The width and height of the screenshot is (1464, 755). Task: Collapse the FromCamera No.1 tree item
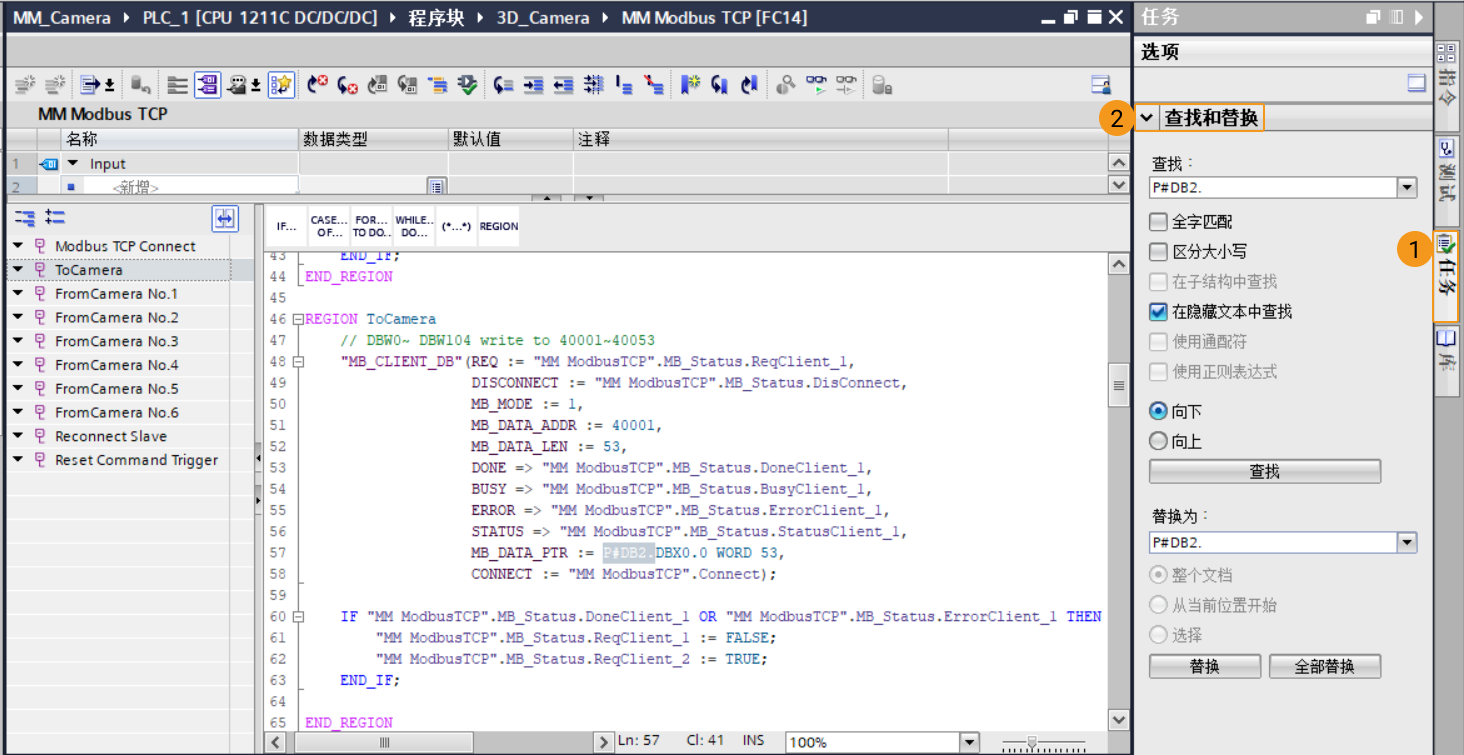click(x=16, y=293)
